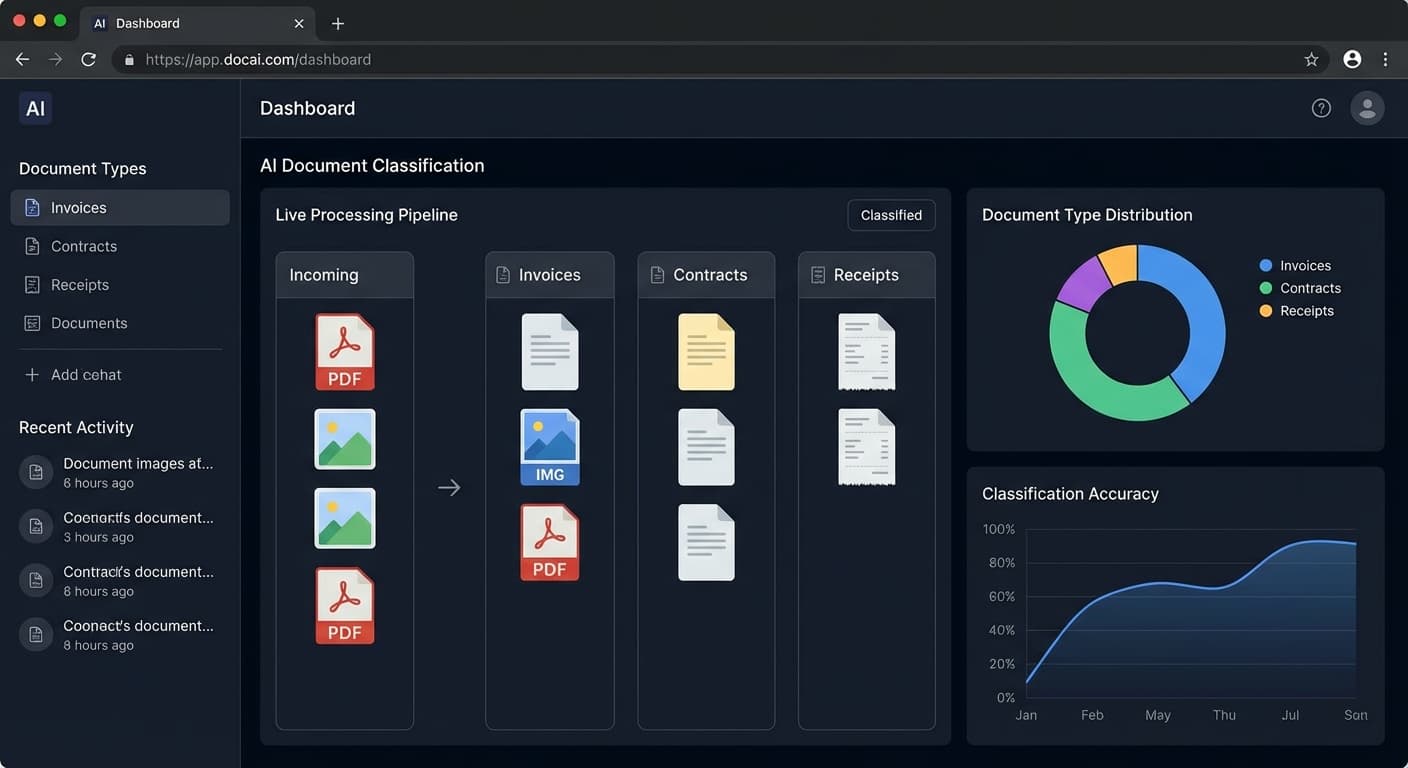Open the help question mark icon
The height and width of the screenshot is (768, 1408).
pos(1321,108)
